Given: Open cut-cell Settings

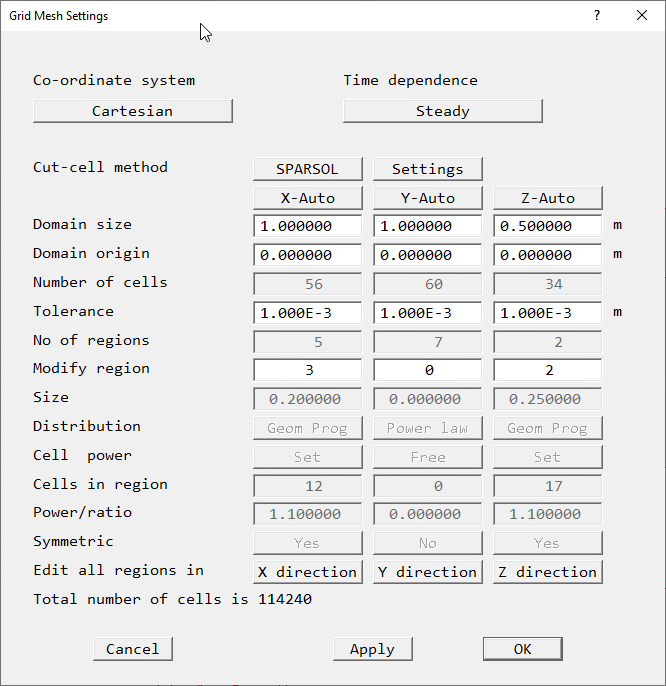Looking at the screenshot, I should [x=427, y=169].
